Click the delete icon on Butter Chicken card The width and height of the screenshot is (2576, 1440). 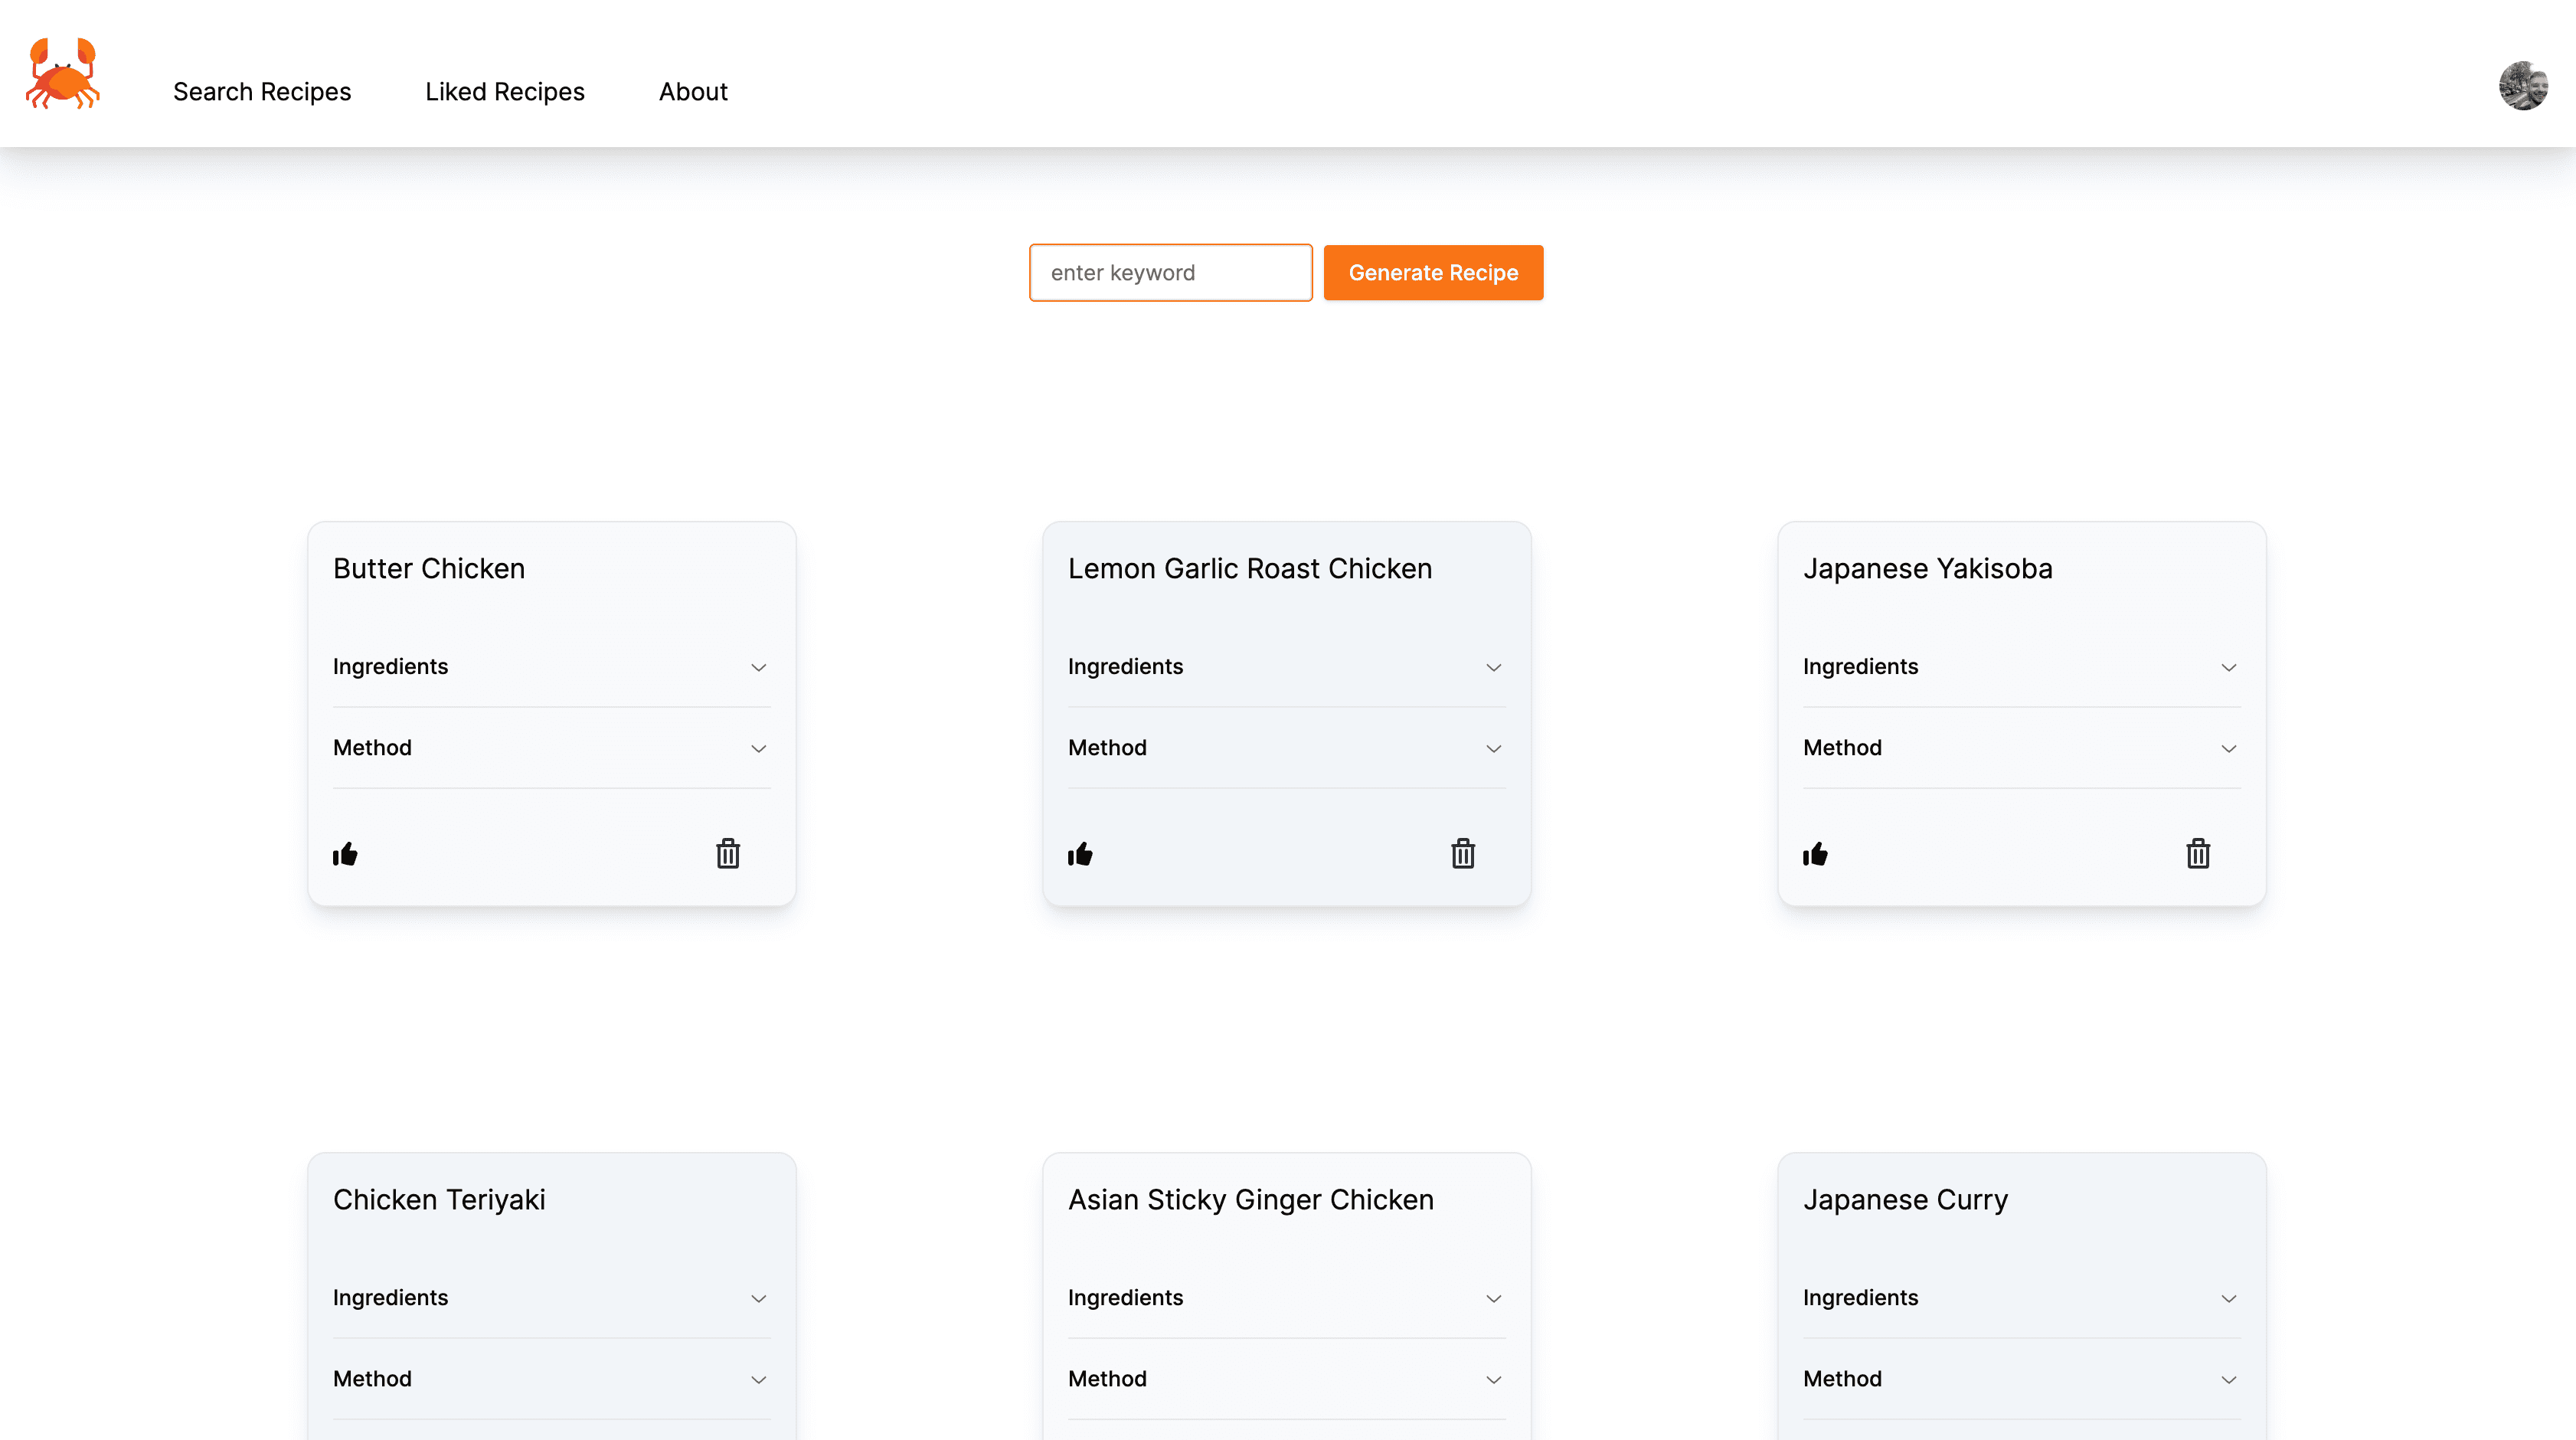[x=727, y=853]
